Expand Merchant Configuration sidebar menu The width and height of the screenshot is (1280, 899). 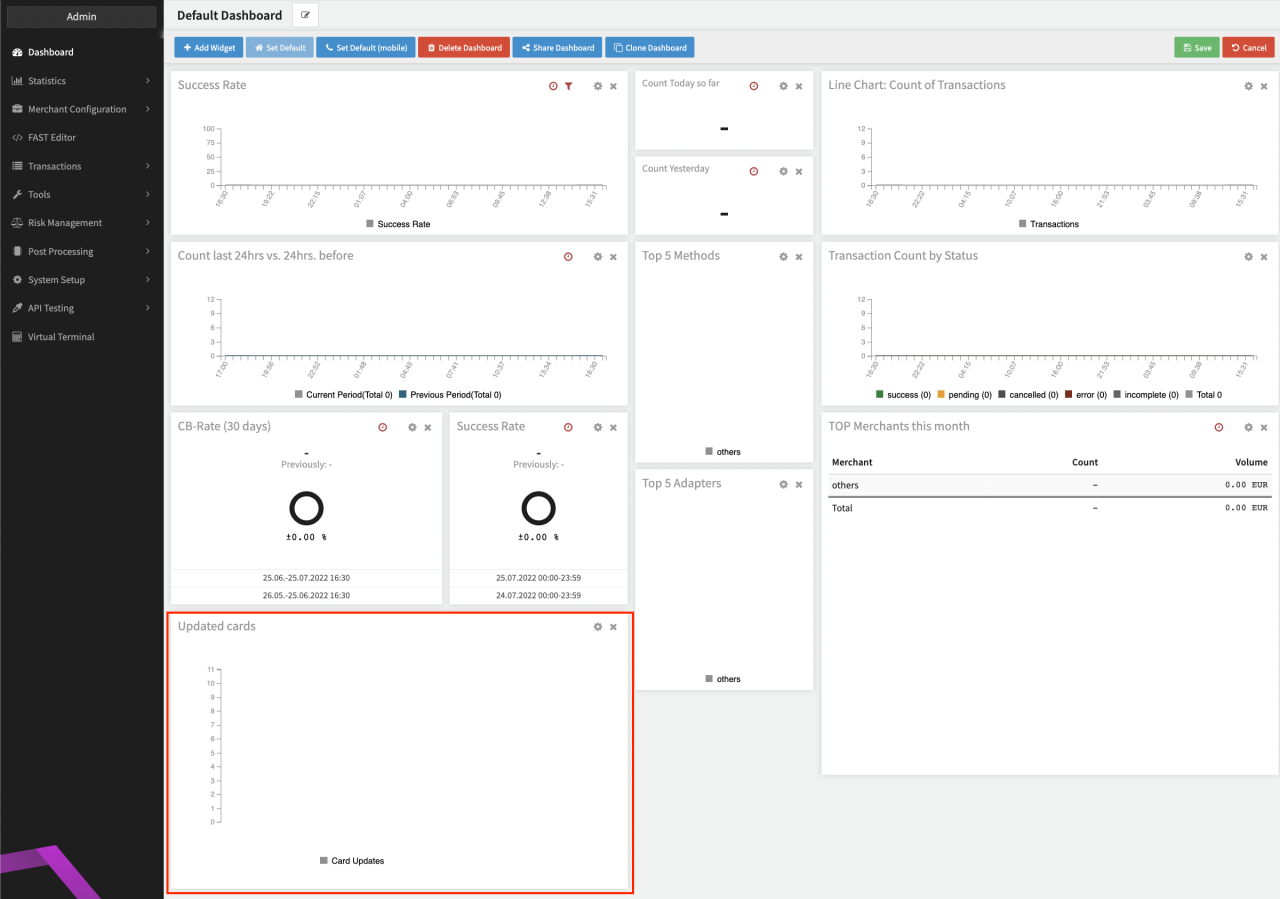pyautogui.click(x=81, y=109)
